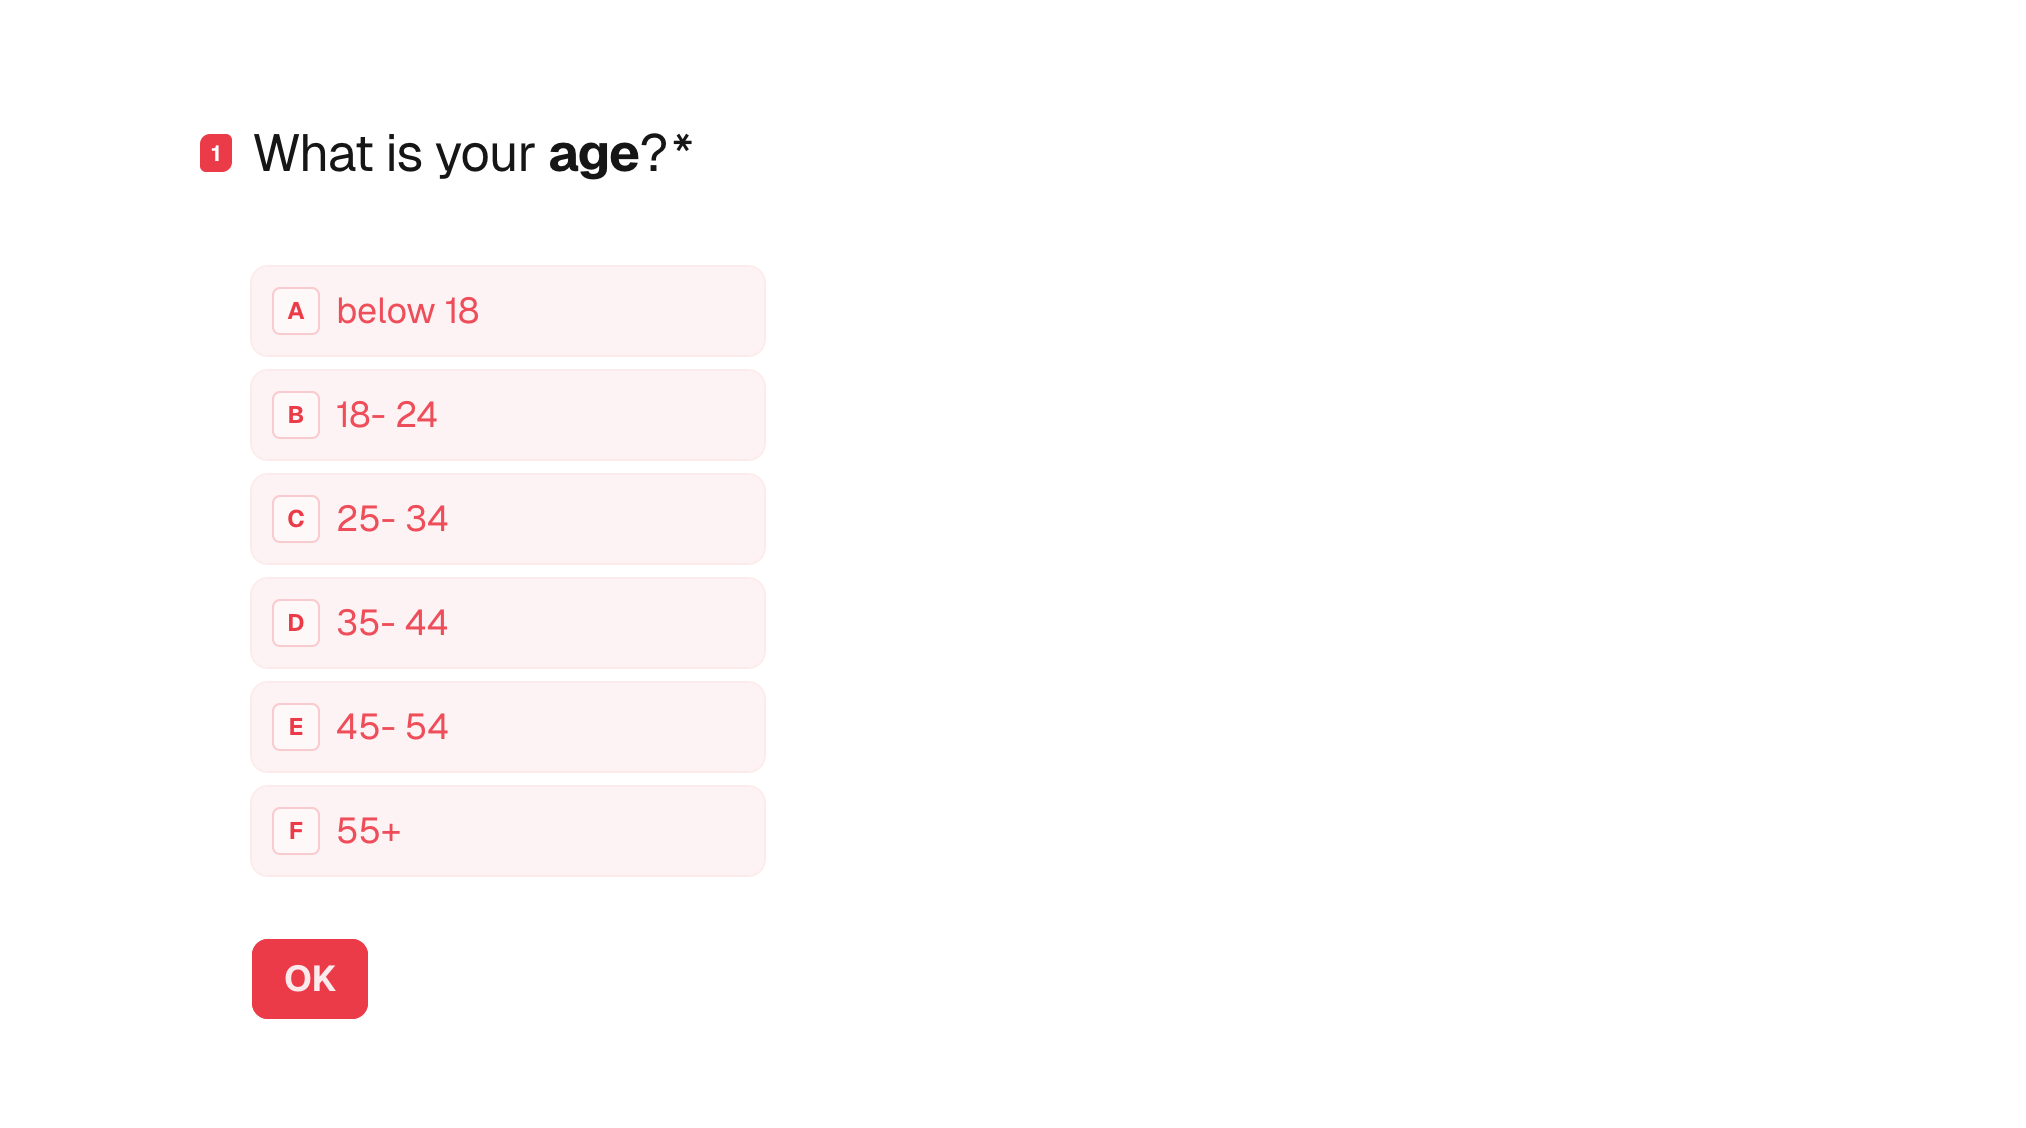Click the number 18 in "below 18"
The height and width of the screenshot is (1128, 2026).
click(461, 311)
